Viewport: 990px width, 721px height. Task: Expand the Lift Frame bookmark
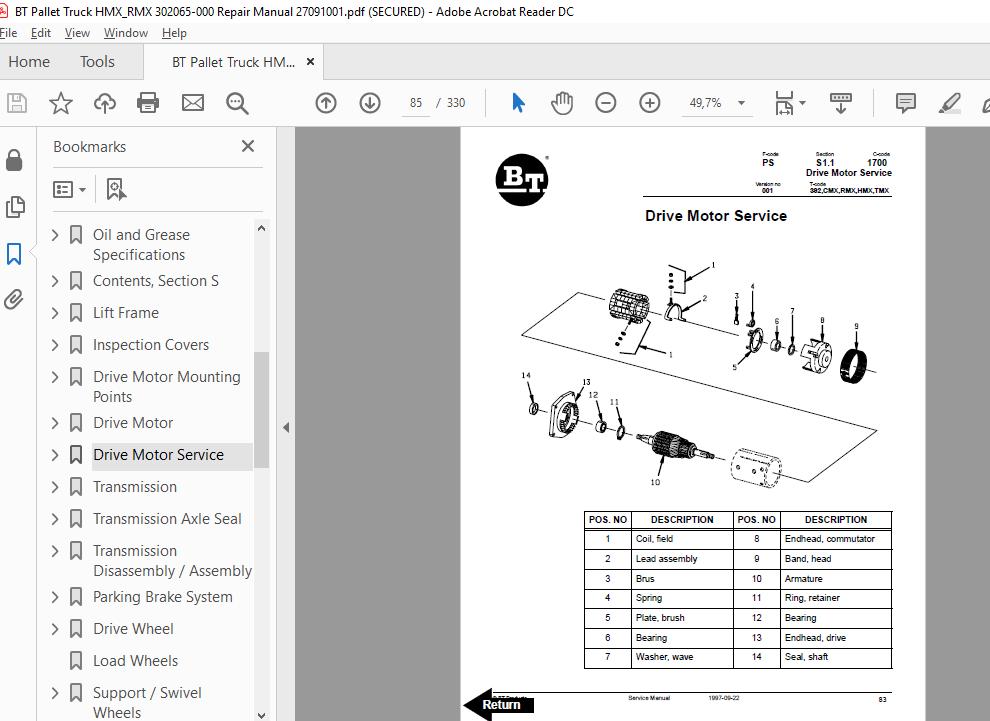[55, 313]
